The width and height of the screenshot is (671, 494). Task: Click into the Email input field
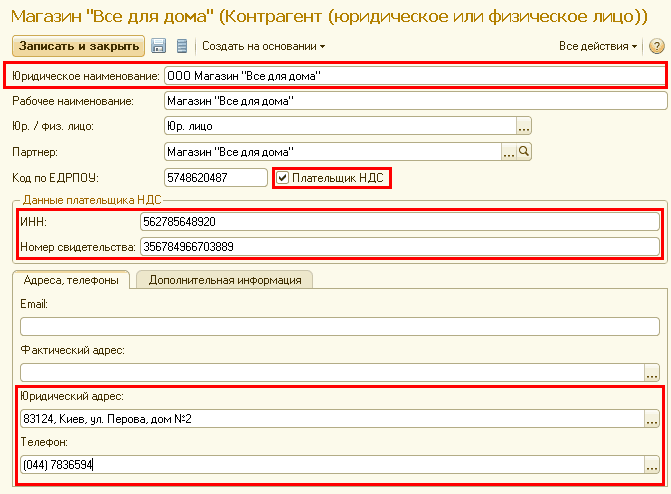(x=339, y=325)
